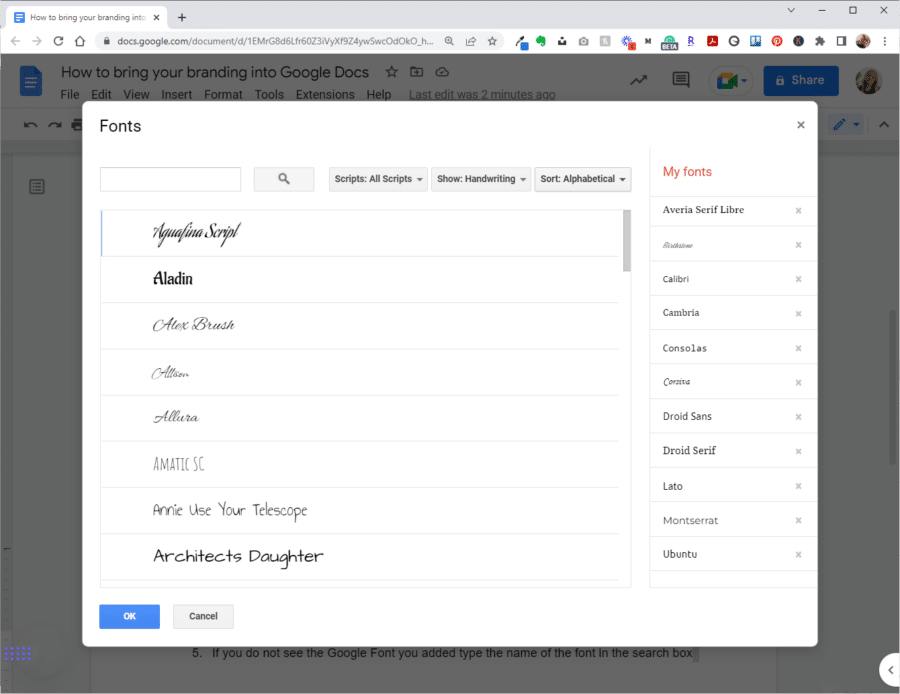The width and height of the screenshot is (900, 694).
Task: Select the Architects Daughter font
Action: 237,556
